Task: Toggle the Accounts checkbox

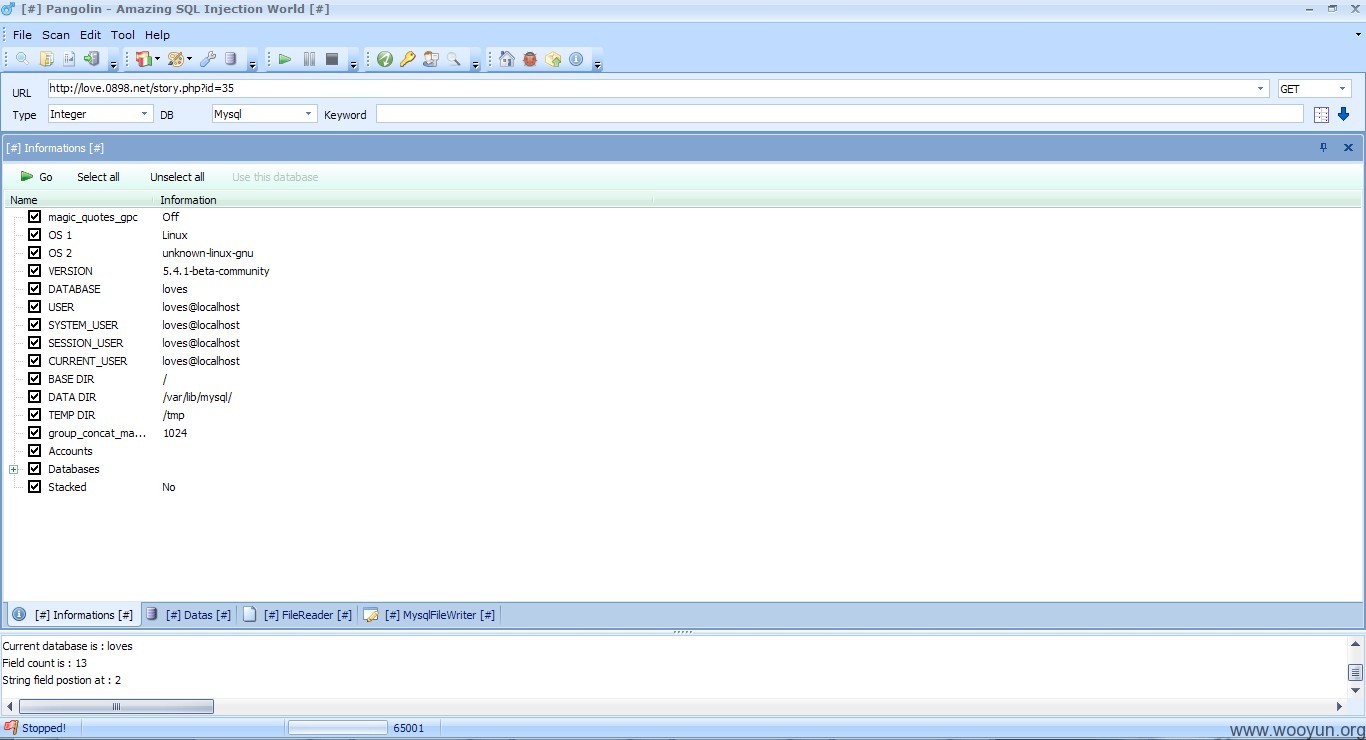Action: [35, 451]
